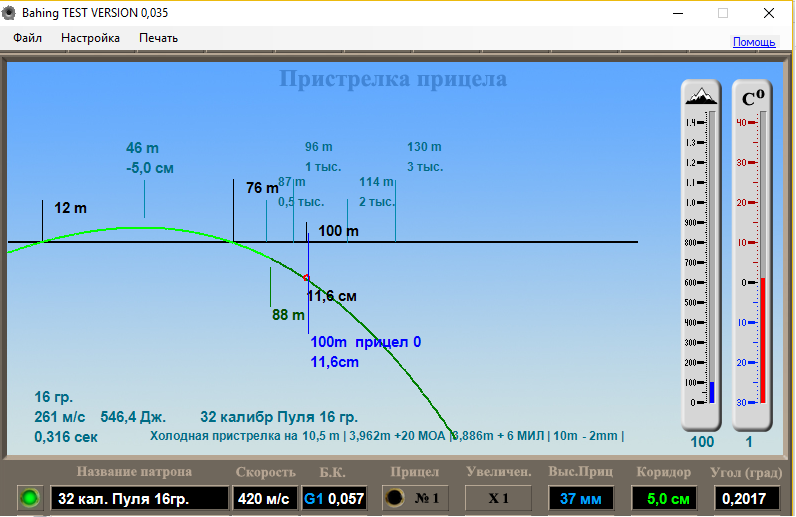Click the scope height 37 мм field
The height and width of the screenshot is (517, 796).
[x=581, y=498]
